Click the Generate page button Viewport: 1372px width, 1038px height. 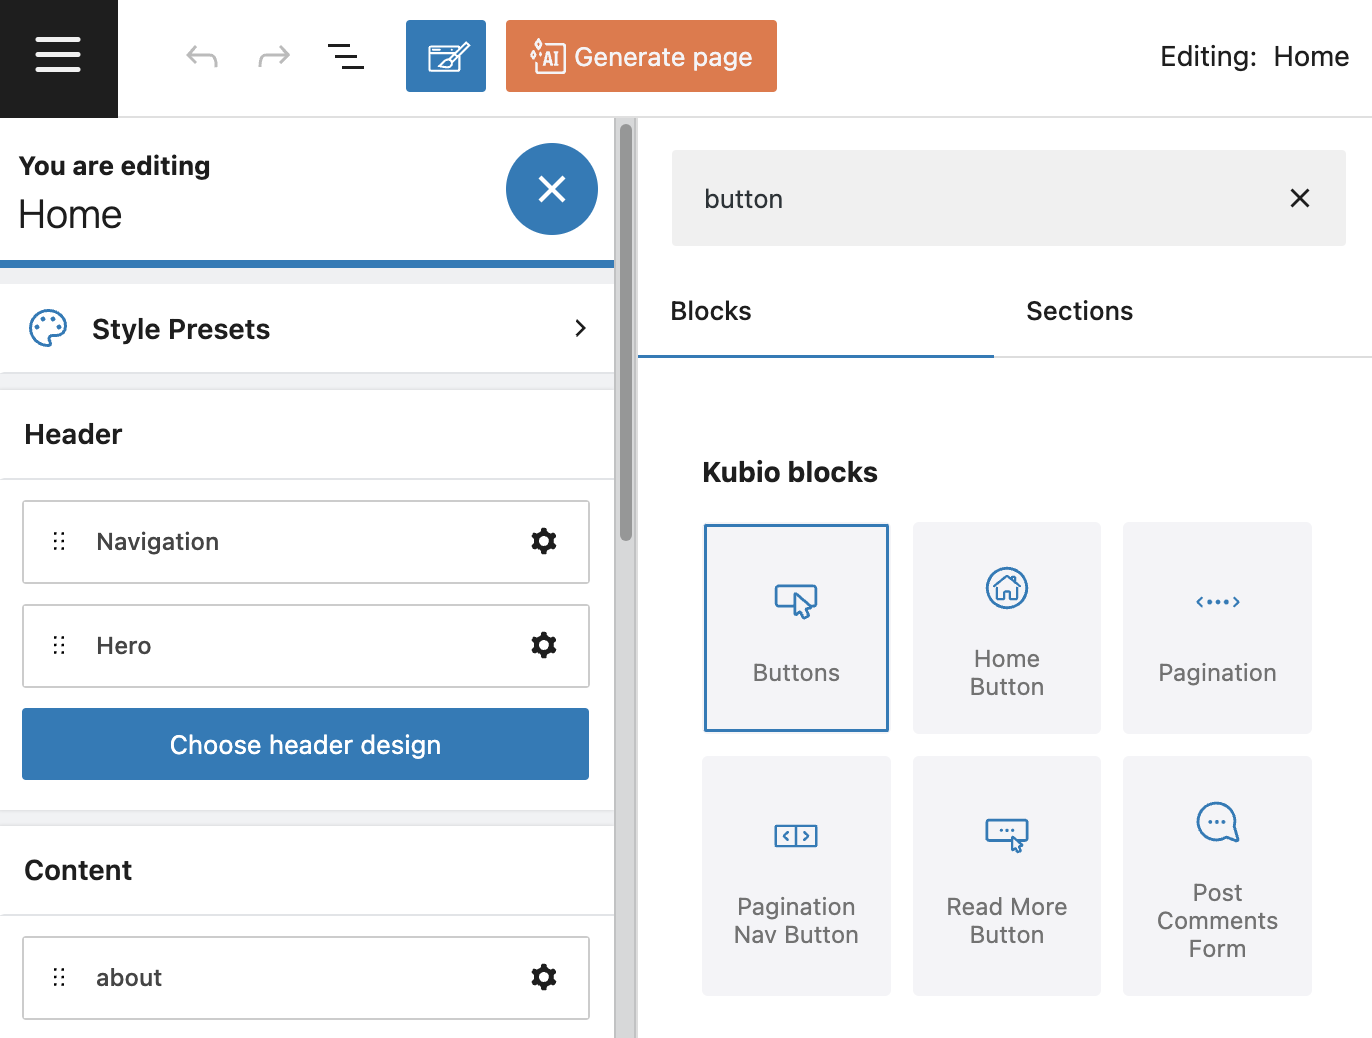[x=640, y=56]
